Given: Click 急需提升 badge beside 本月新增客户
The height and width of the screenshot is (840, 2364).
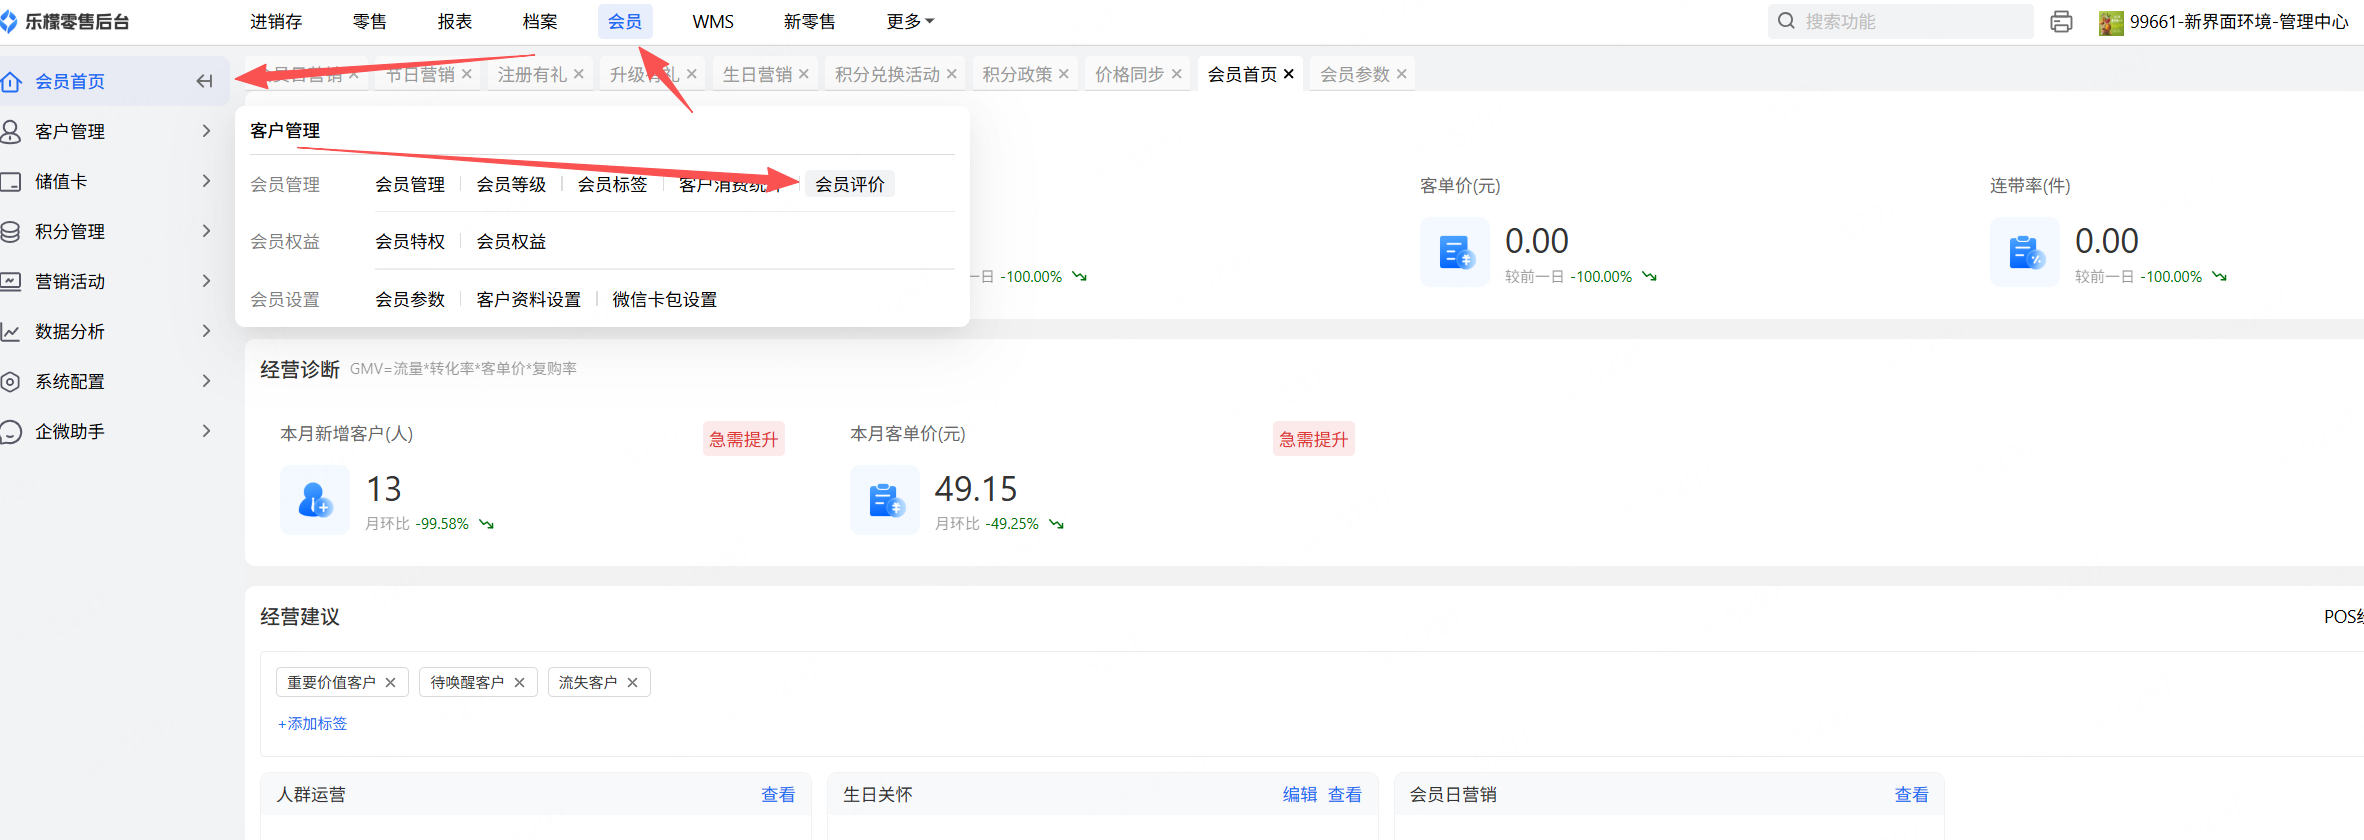Looking at the screenshot, I should pos(743,439).
